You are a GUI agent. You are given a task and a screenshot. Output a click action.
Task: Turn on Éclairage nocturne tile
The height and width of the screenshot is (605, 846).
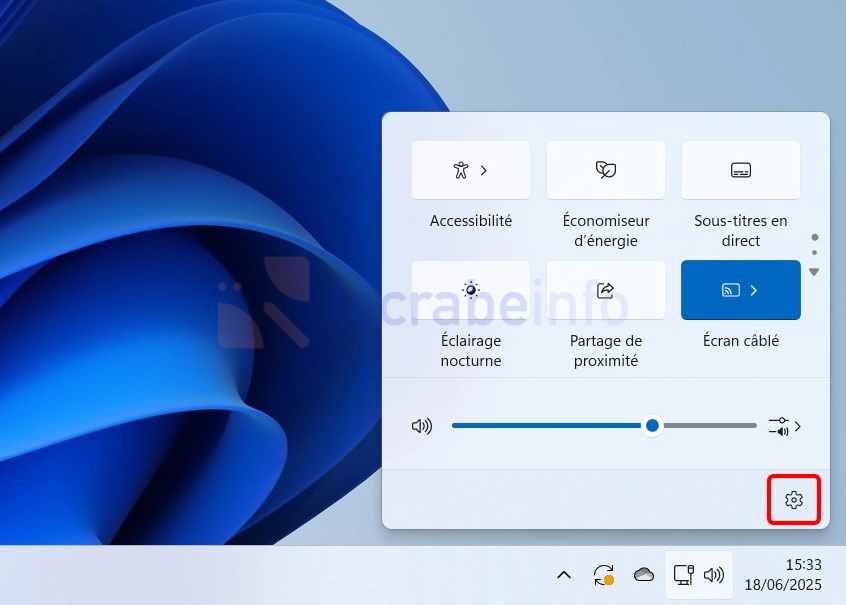pos(470,290)
